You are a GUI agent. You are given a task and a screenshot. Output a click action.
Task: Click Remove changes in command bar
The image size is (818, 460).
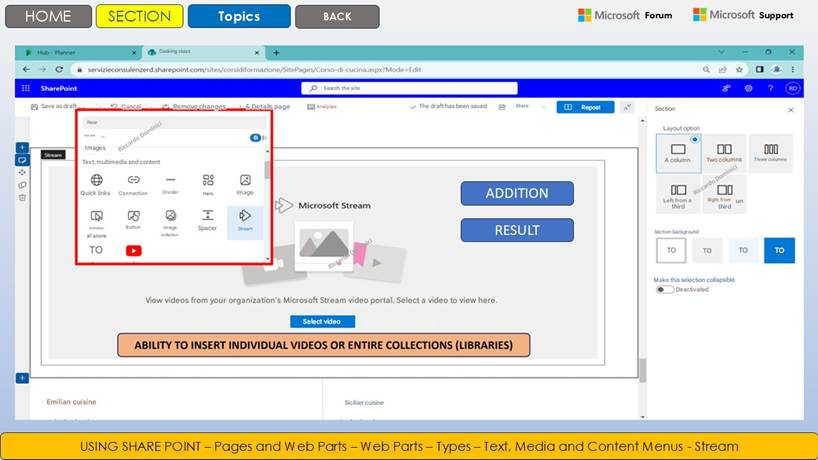pyautogui.click(x=194, y=106)
